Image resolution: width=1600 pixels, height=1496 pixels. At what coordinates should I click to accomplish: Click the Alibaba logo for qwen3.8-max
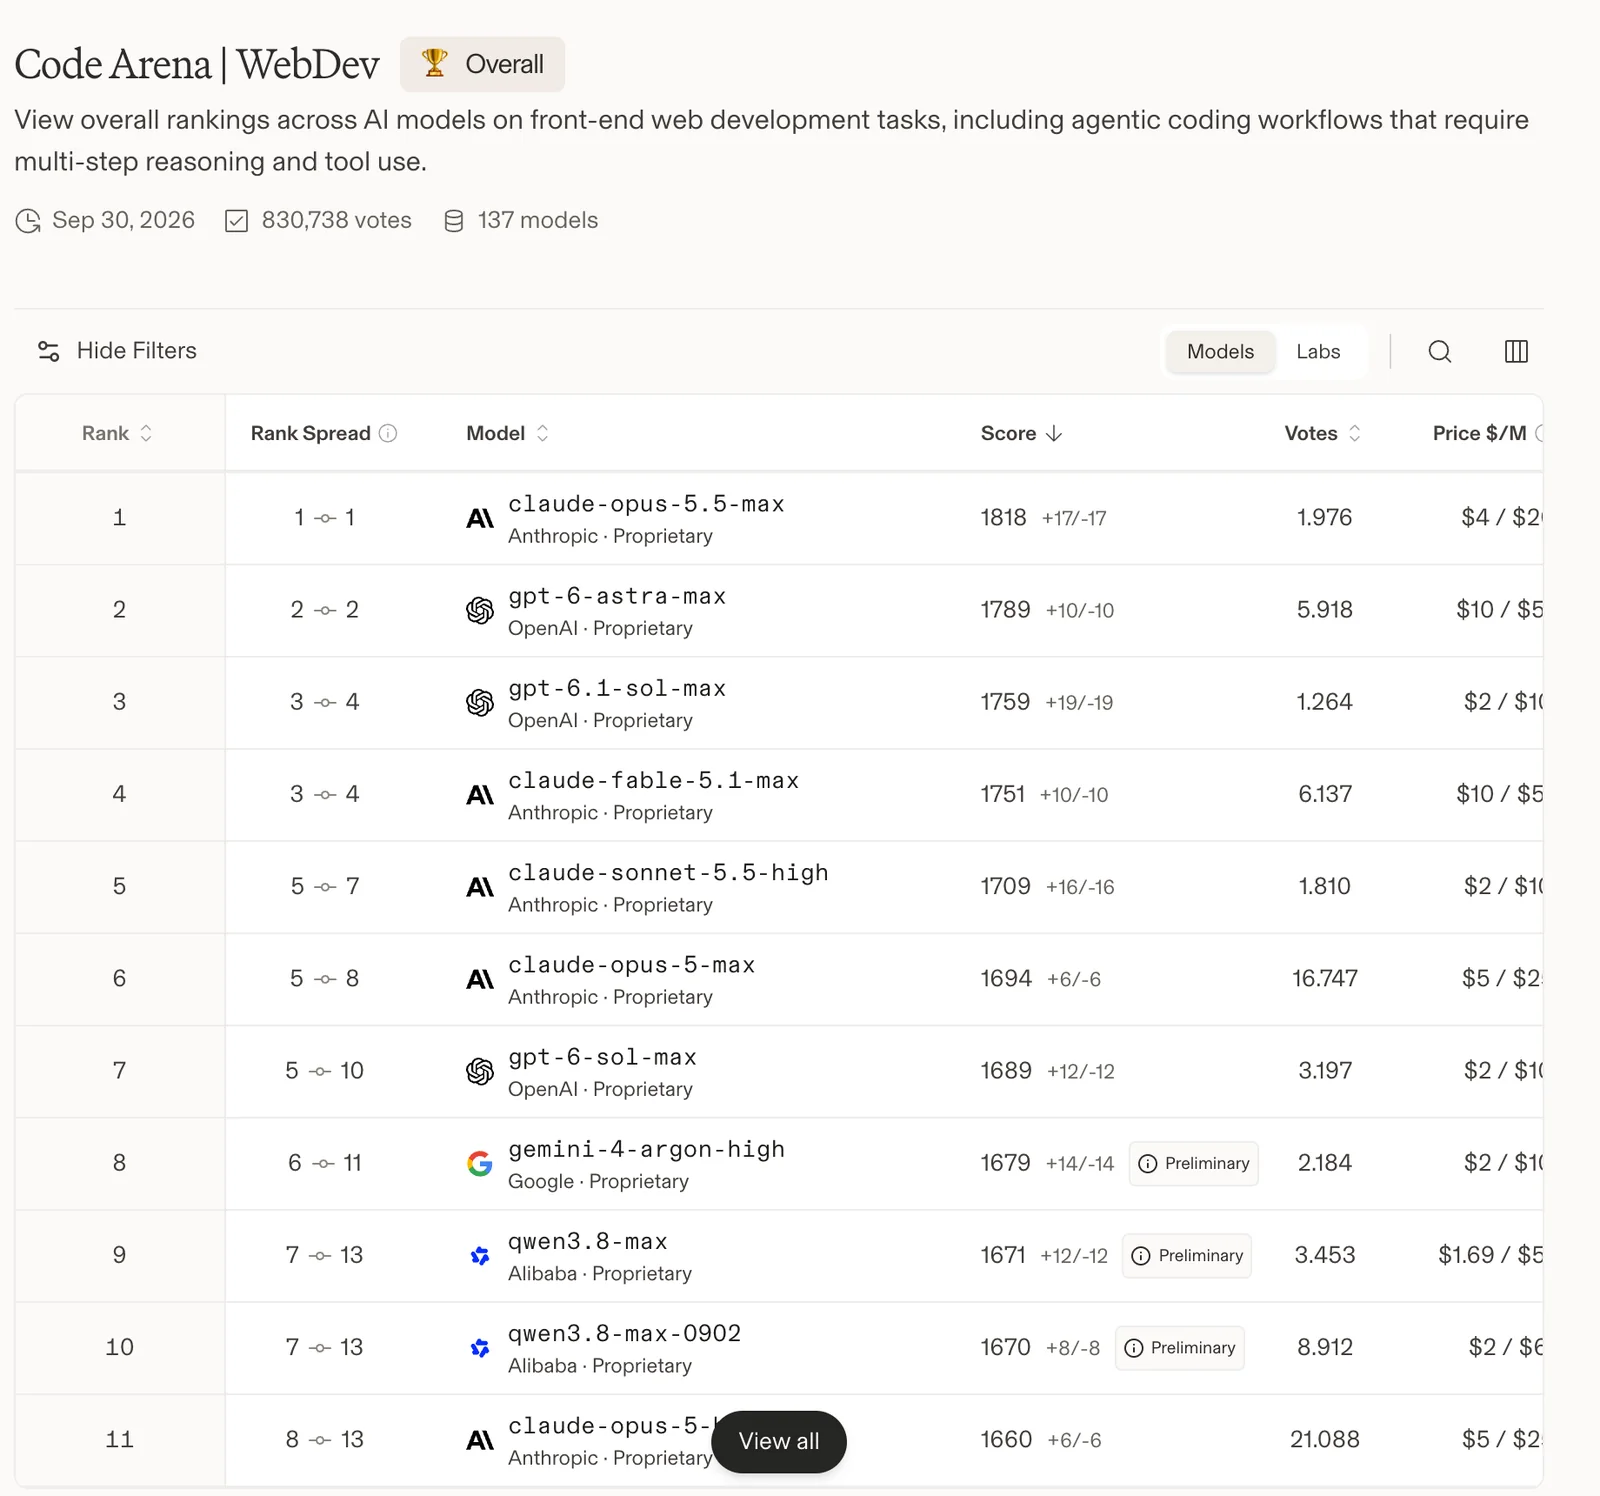pos(480,1255)
